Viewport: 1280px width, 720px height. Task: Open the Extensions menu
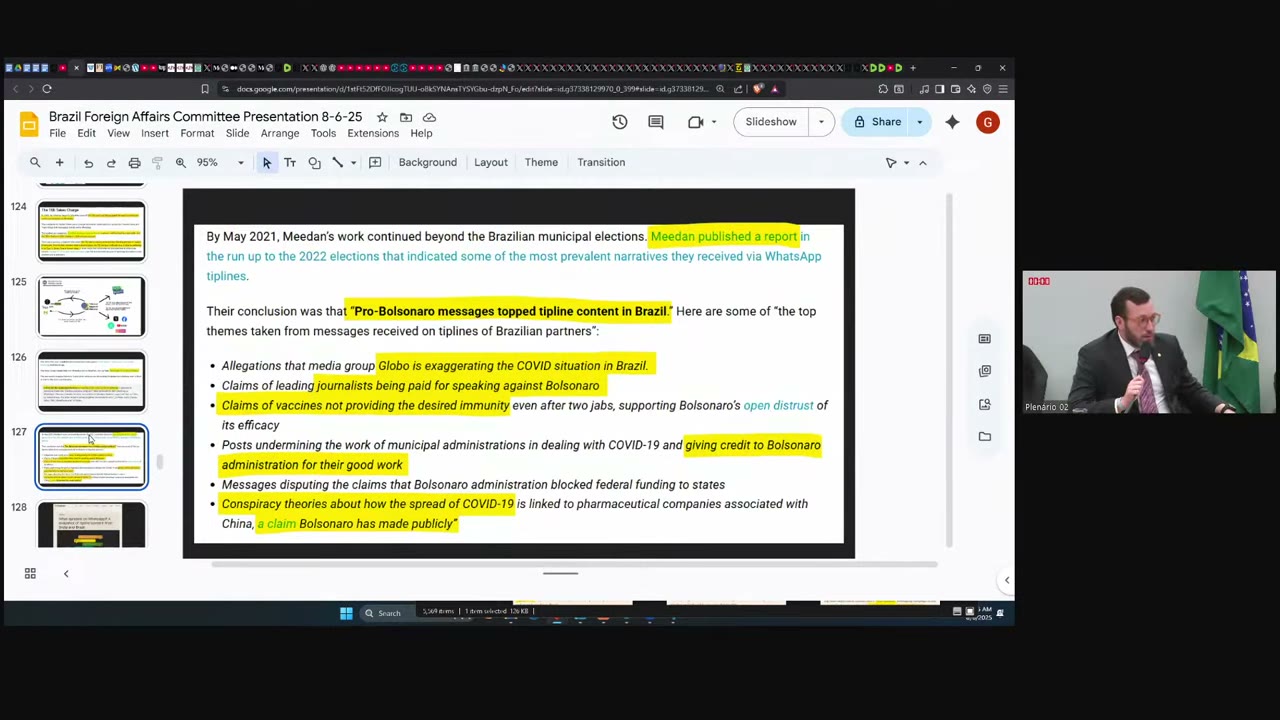pyautogui.click(x=373, y=134)
